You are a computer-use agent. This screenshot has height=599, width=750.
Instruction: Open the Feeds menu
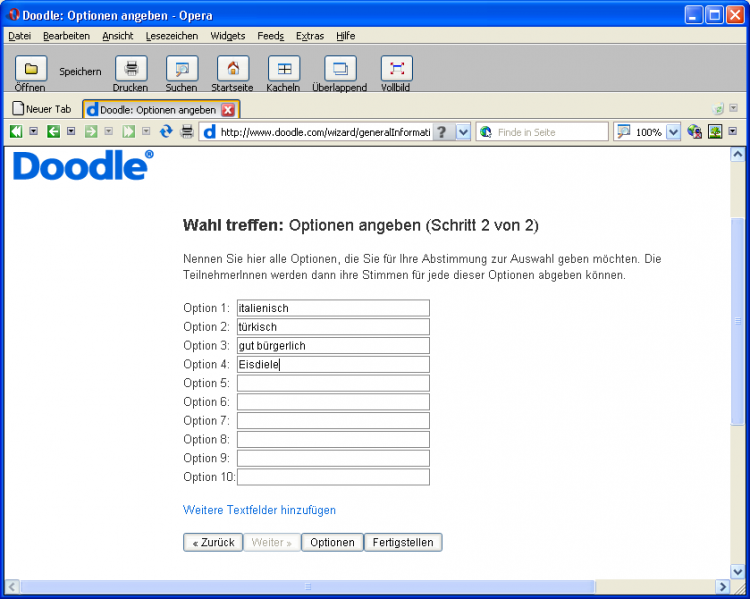click(x=271, y=36)
